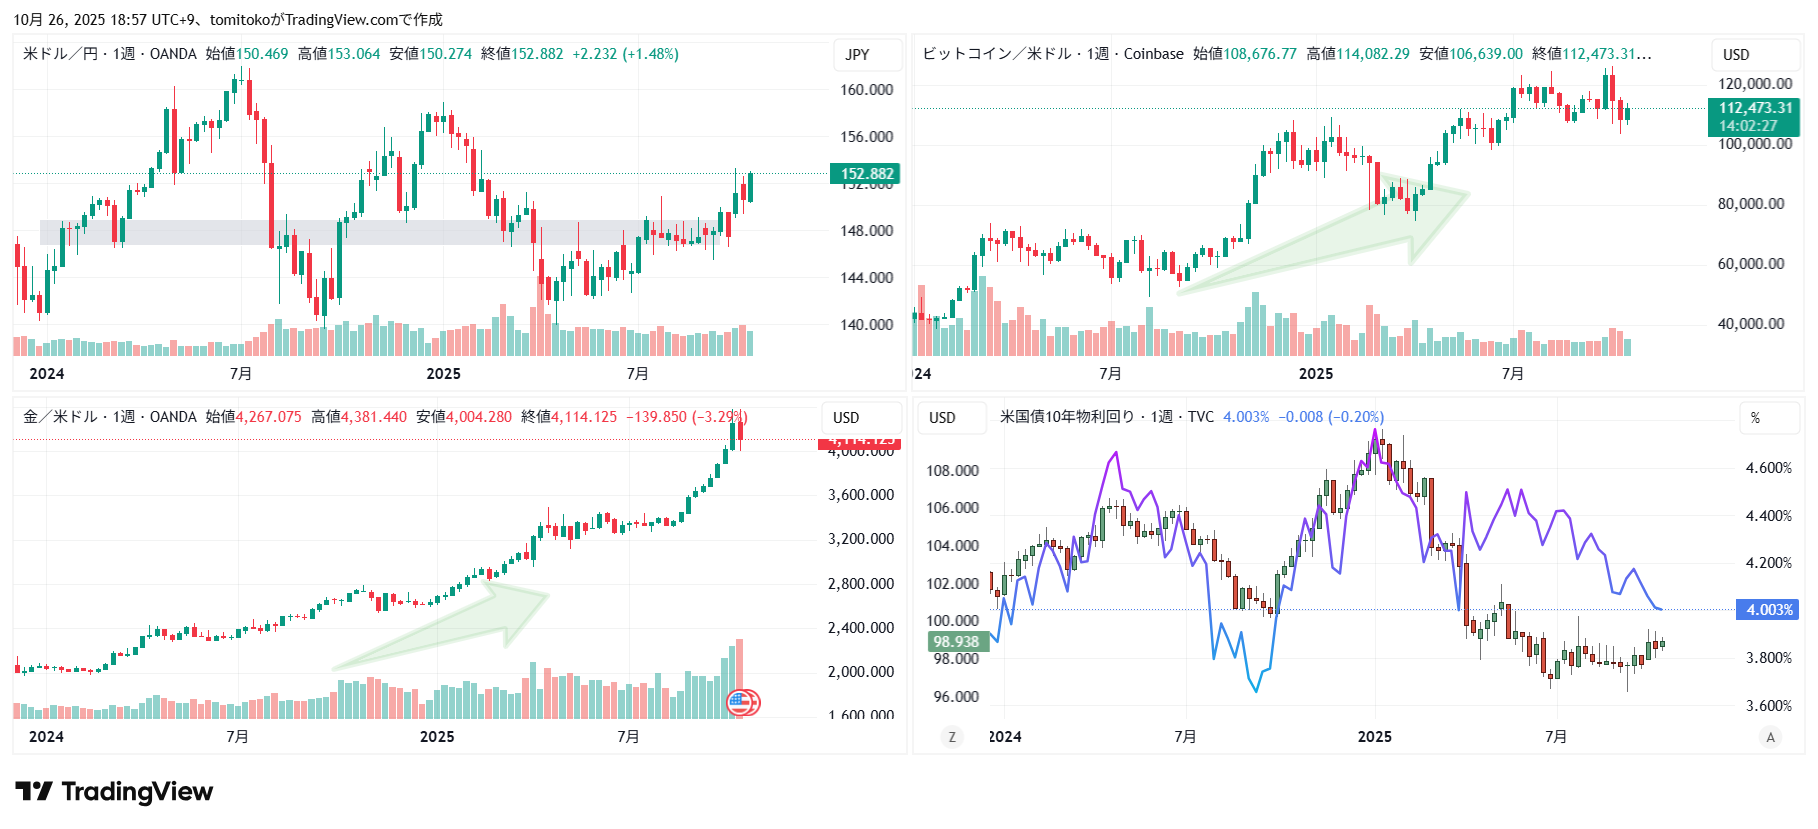Click the blue 4.003% yield price label

tap(1768, 610)
